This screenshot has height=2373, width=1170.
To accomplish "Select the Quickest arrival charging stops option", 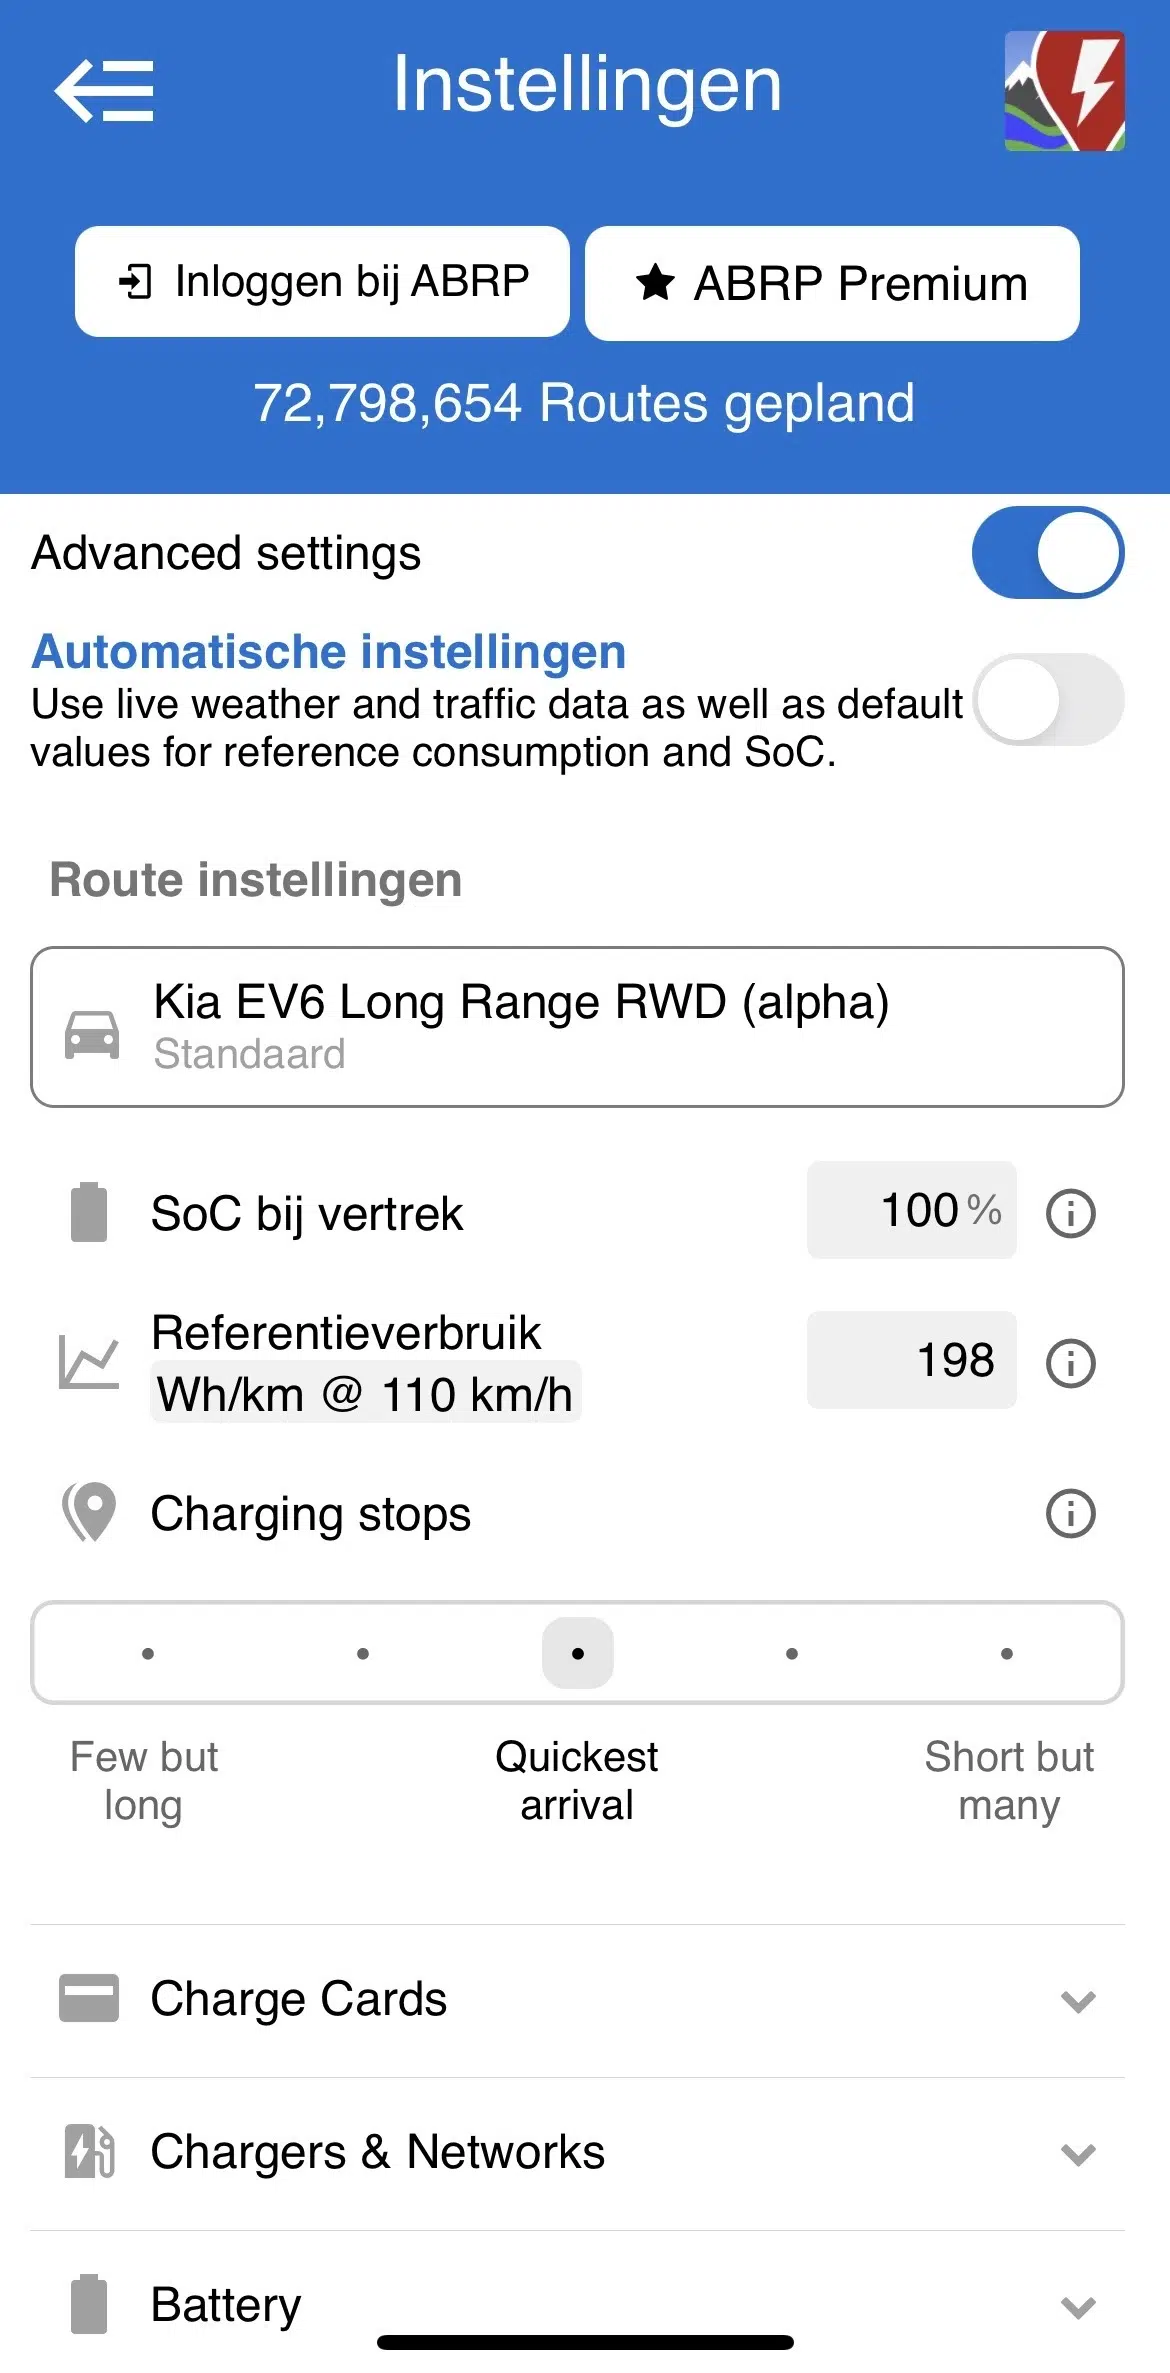I will point(578,1653).
